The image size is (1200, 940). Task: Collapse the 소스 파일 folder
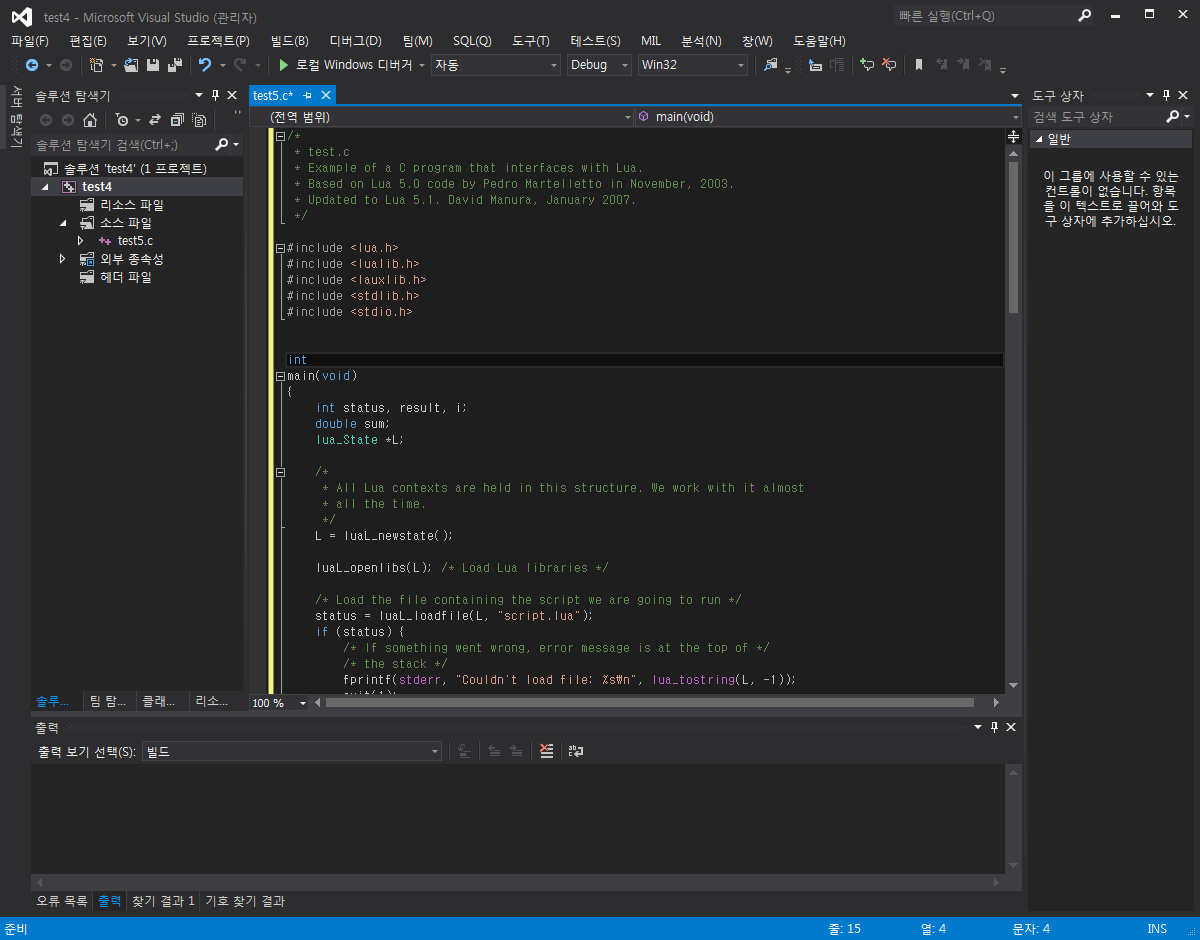pos(63,223)
